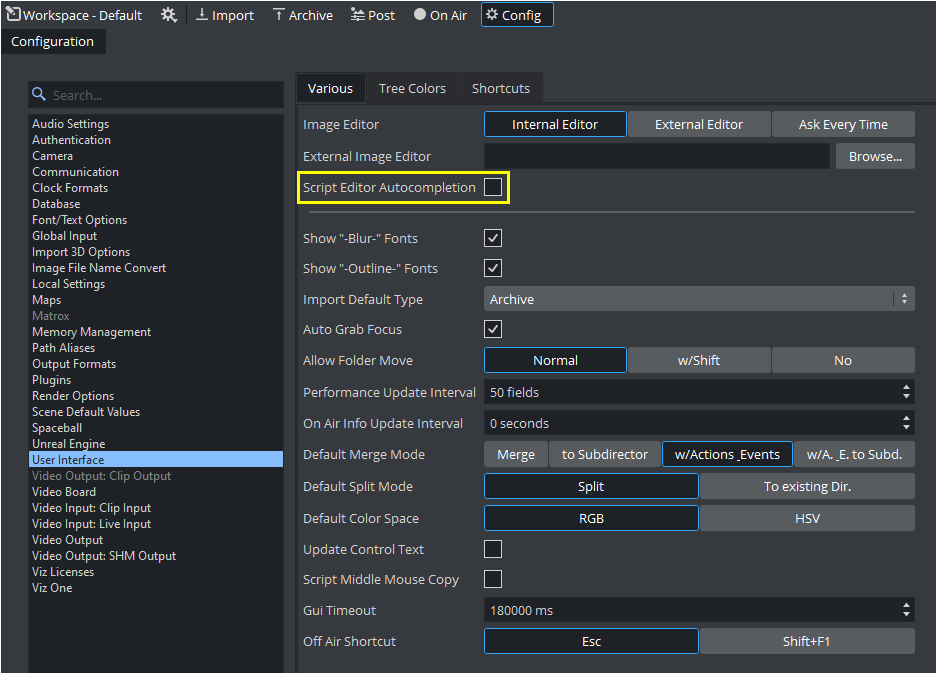Select HSV as Default Color Space
The width and height of the screenshot is (936, 682).
tap(806, 518)
